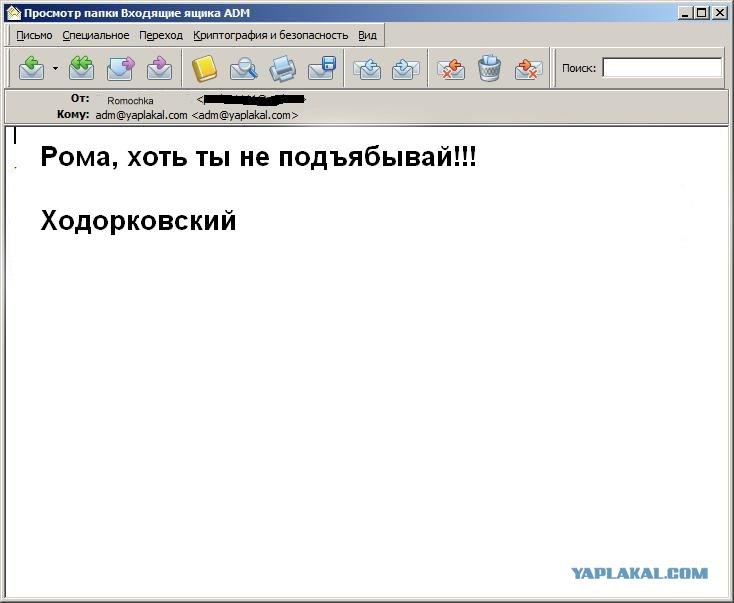This screenshot has width=734, height=603.
Task: Click the Поиск search input field
Action: click(662, 68)
